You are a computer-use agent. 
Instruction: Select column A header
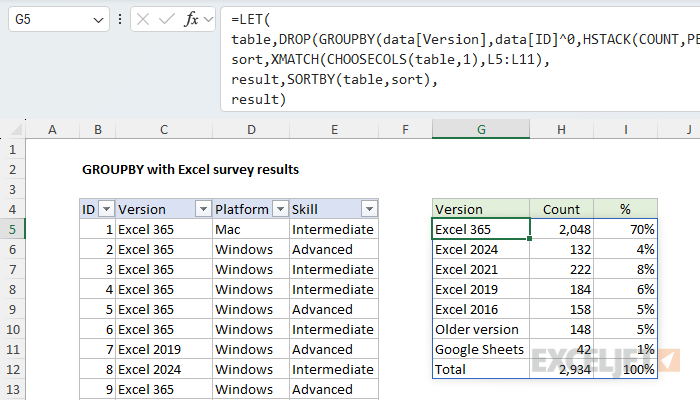[x=52, y=129]
